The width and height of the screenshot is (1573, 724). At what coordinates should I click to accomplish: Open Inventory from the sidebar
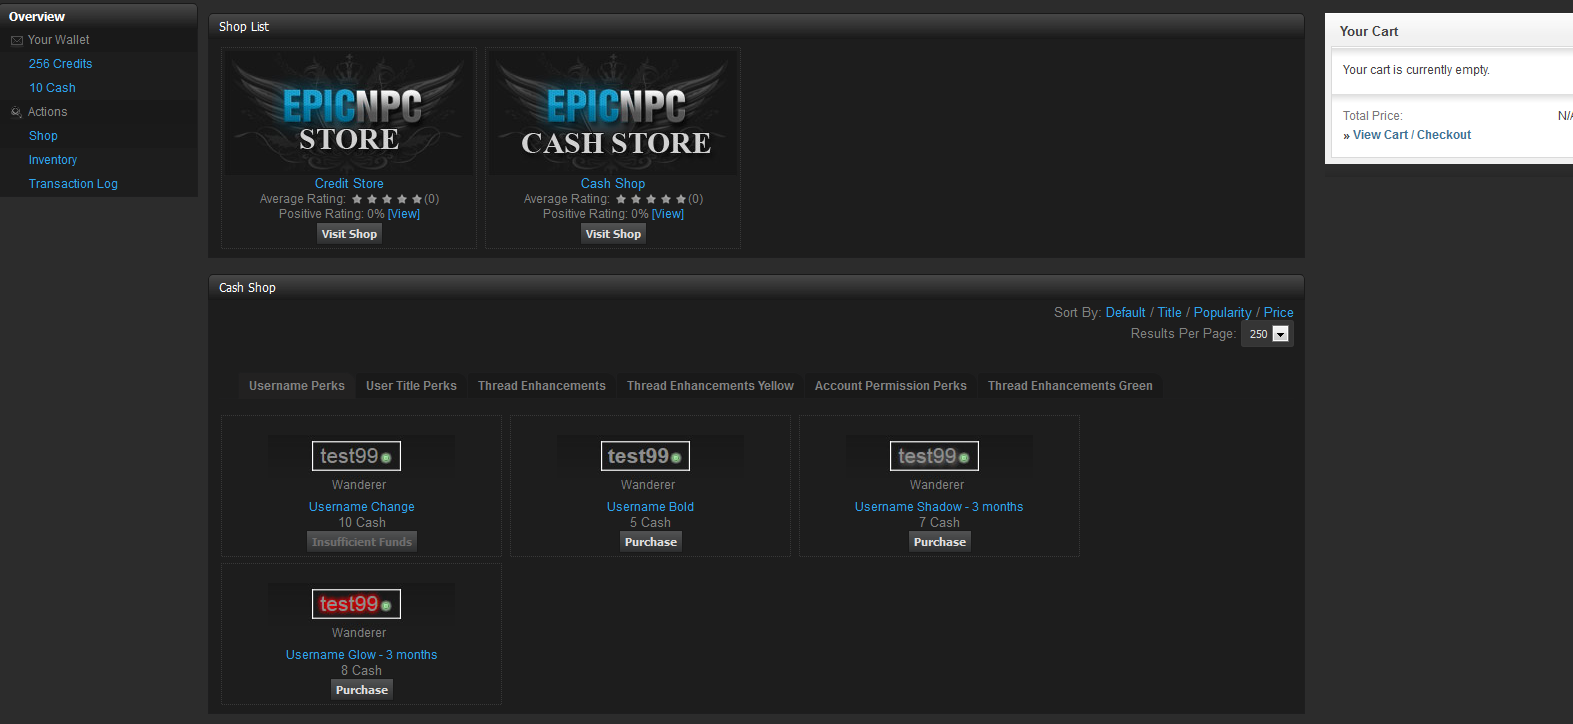[53, 160]
